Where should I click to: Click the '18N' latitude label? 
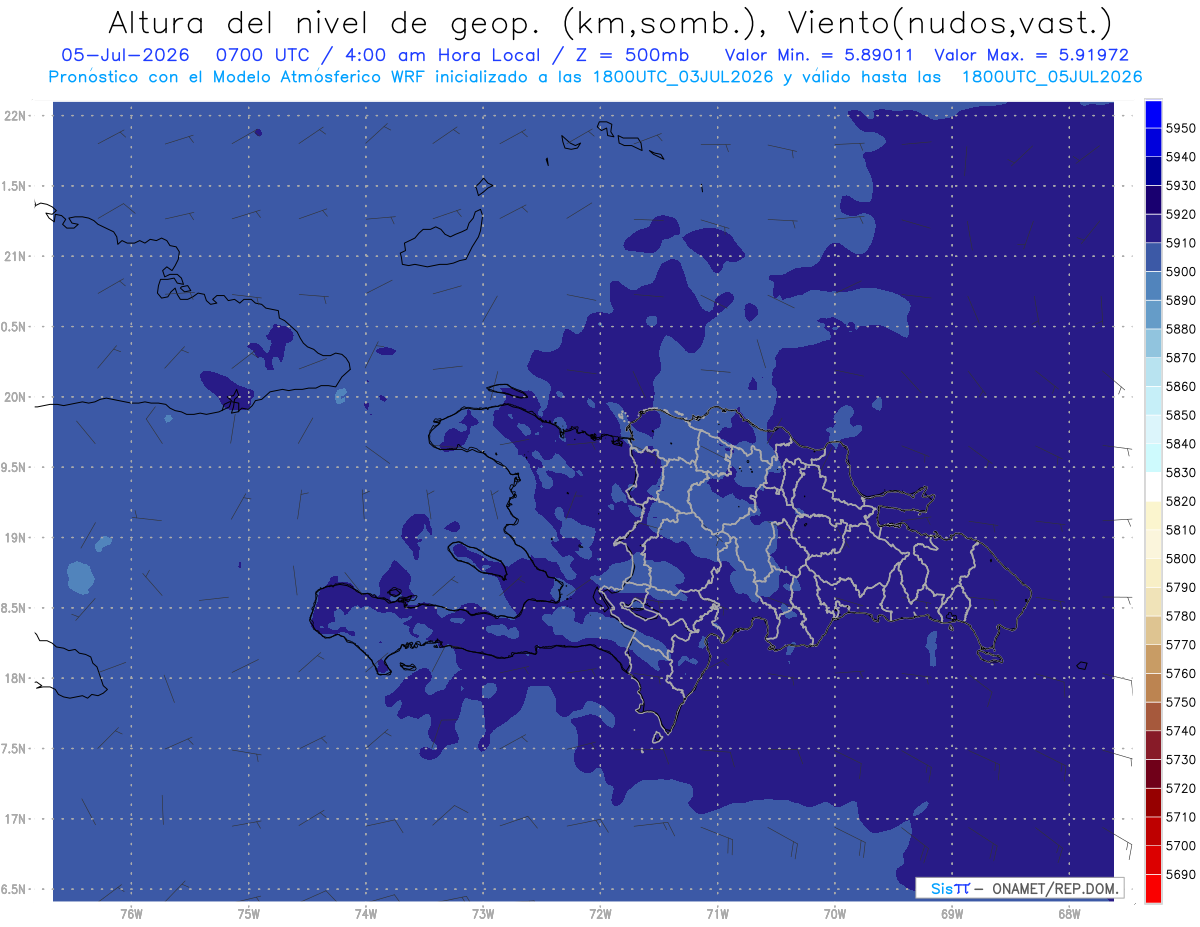17,678
